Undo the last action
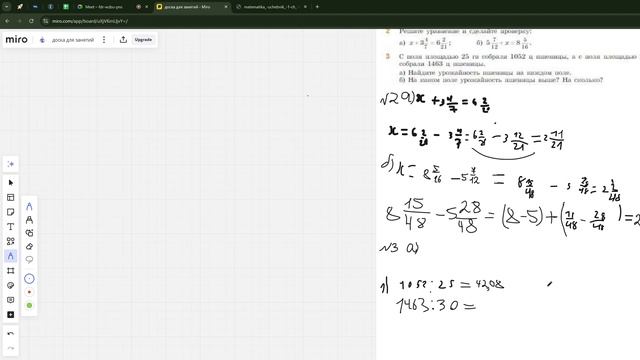 point(11,333)
